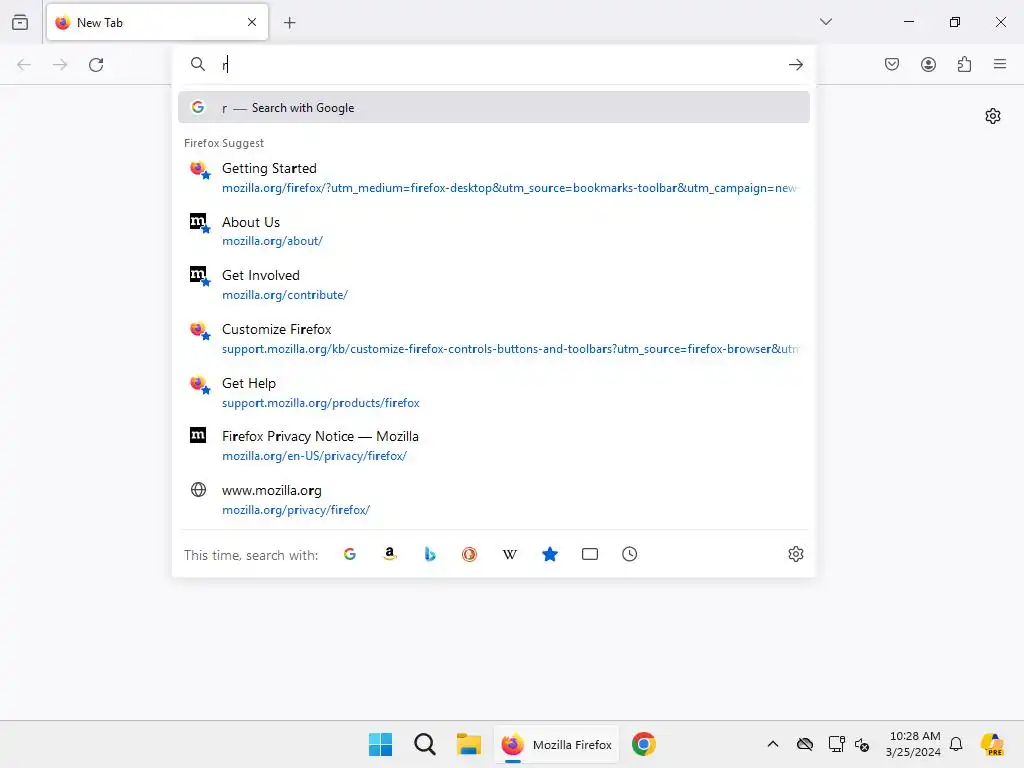Open Windows Start menu

click(x=380, y=744)
